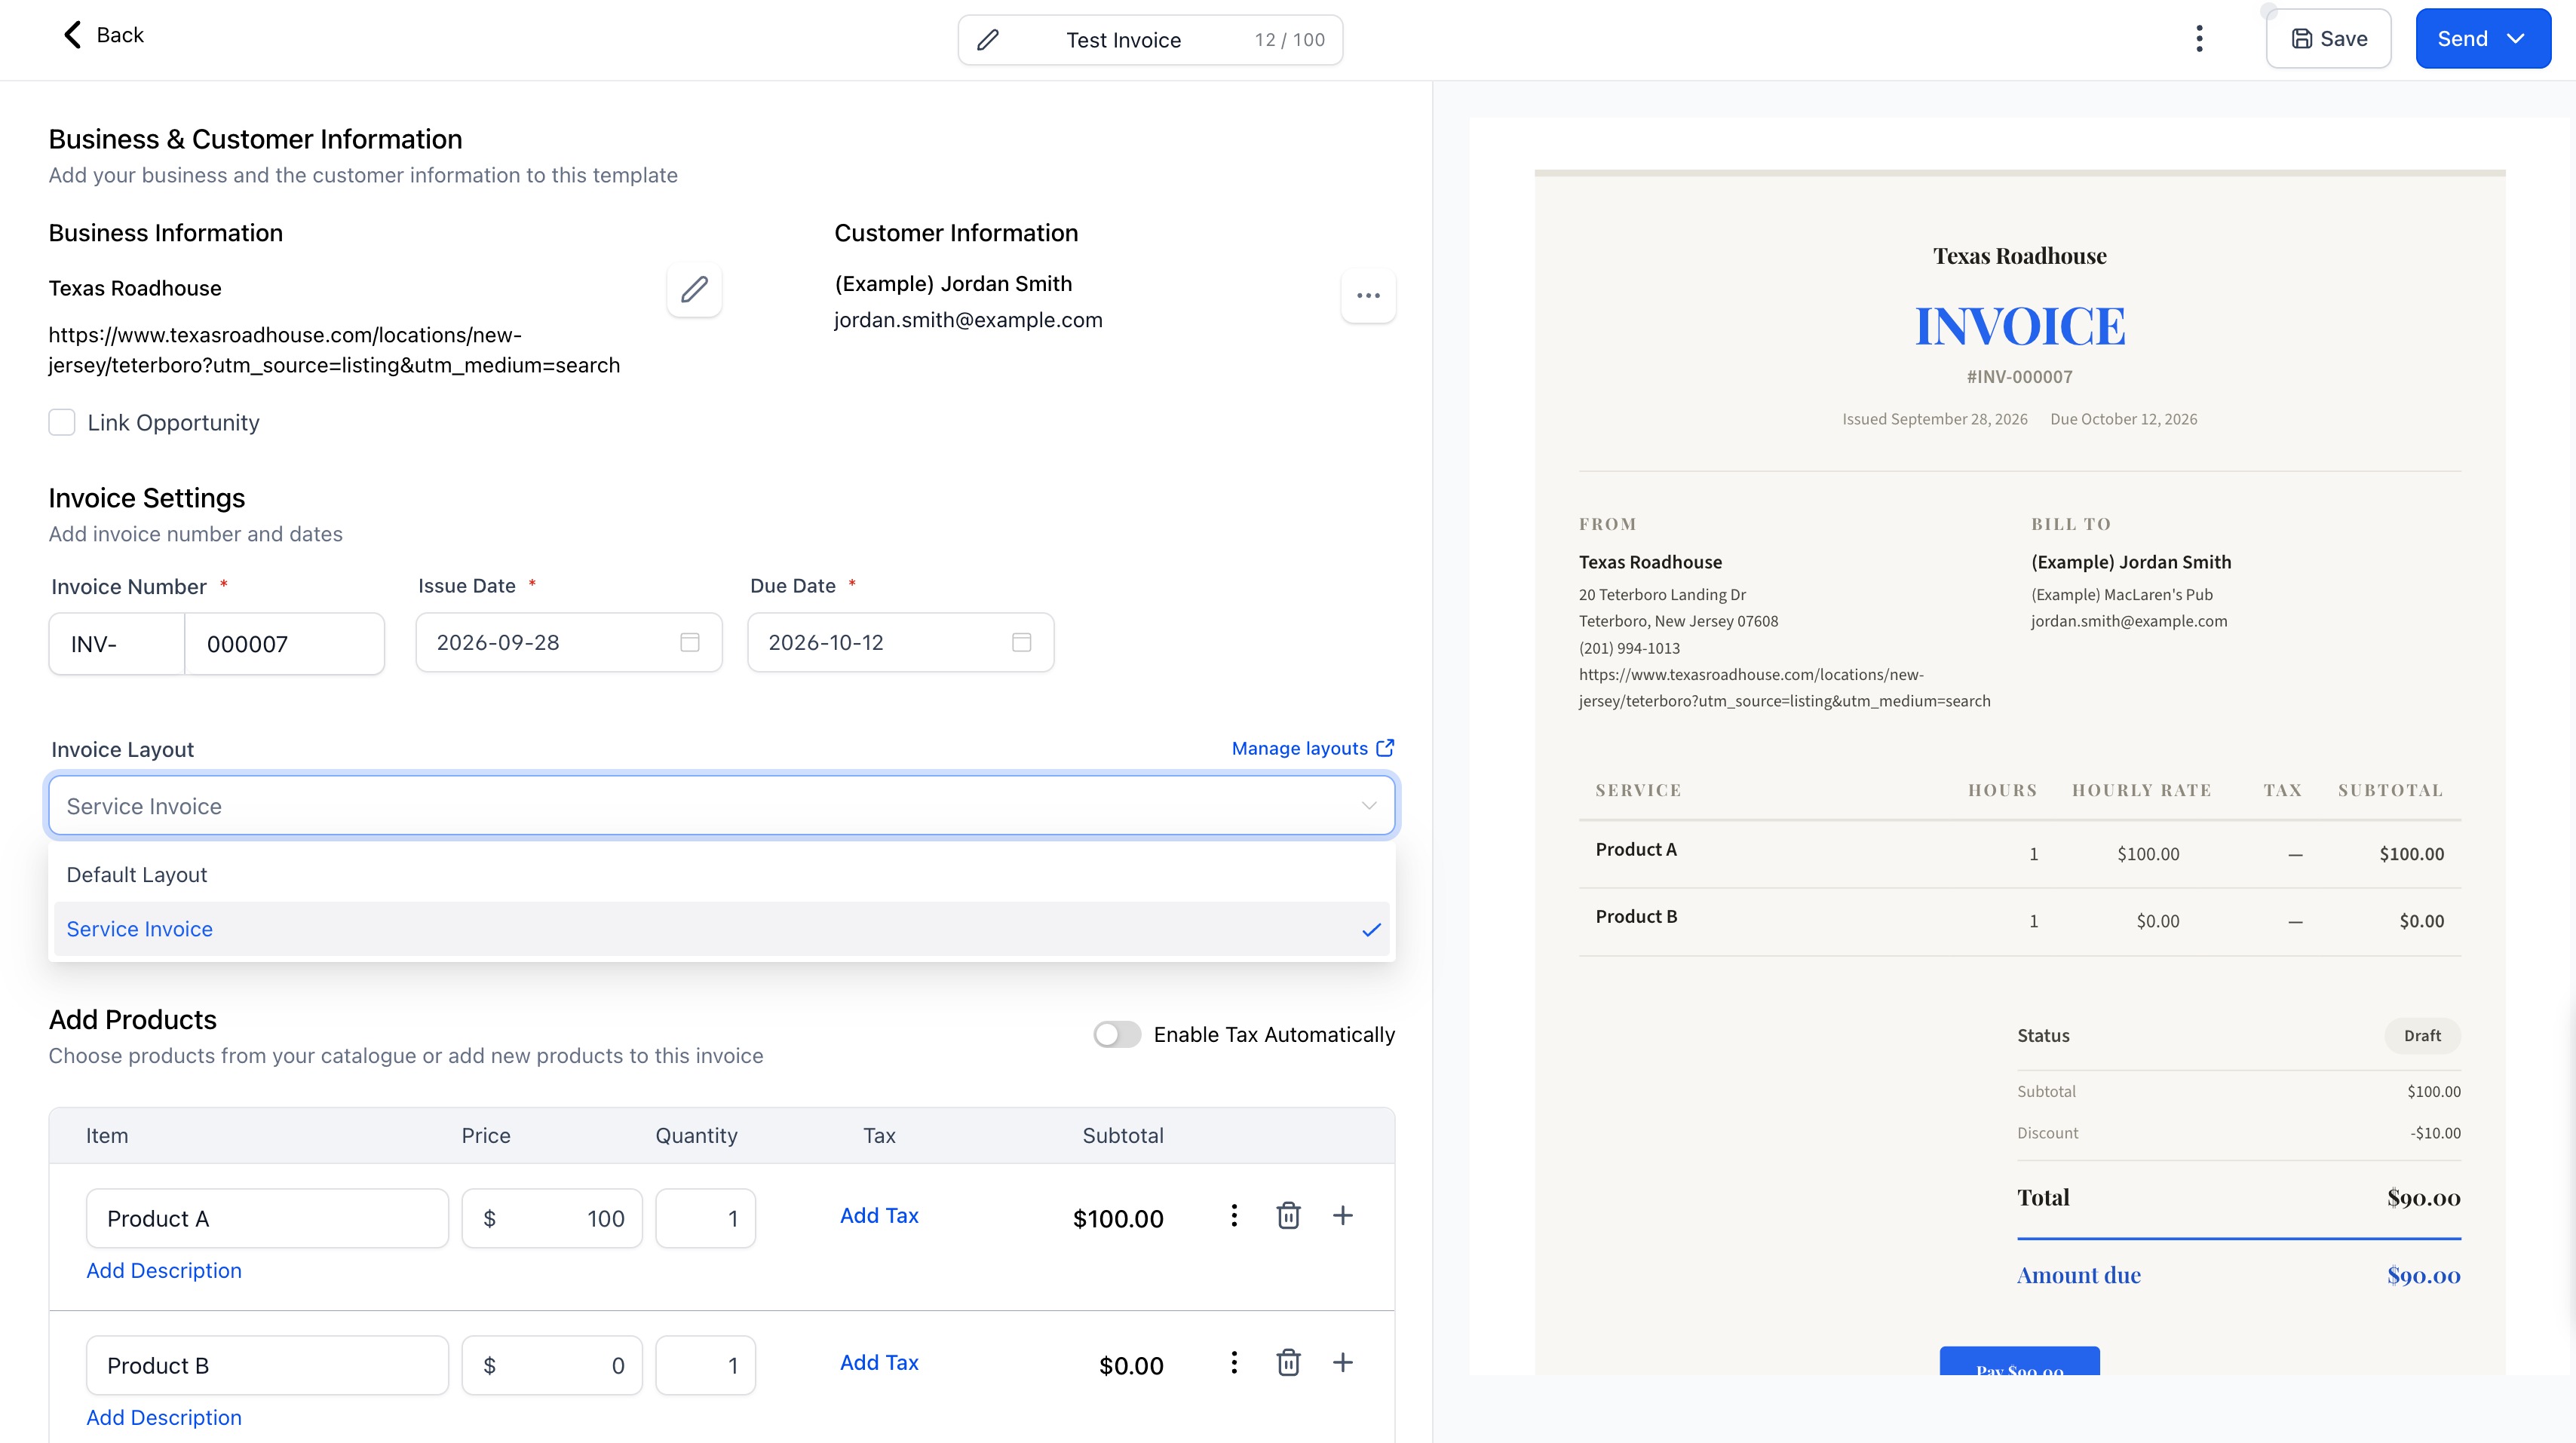Open the Send button dropdown
The width and height of the screenshot is (2576, 1443).
2516,39
